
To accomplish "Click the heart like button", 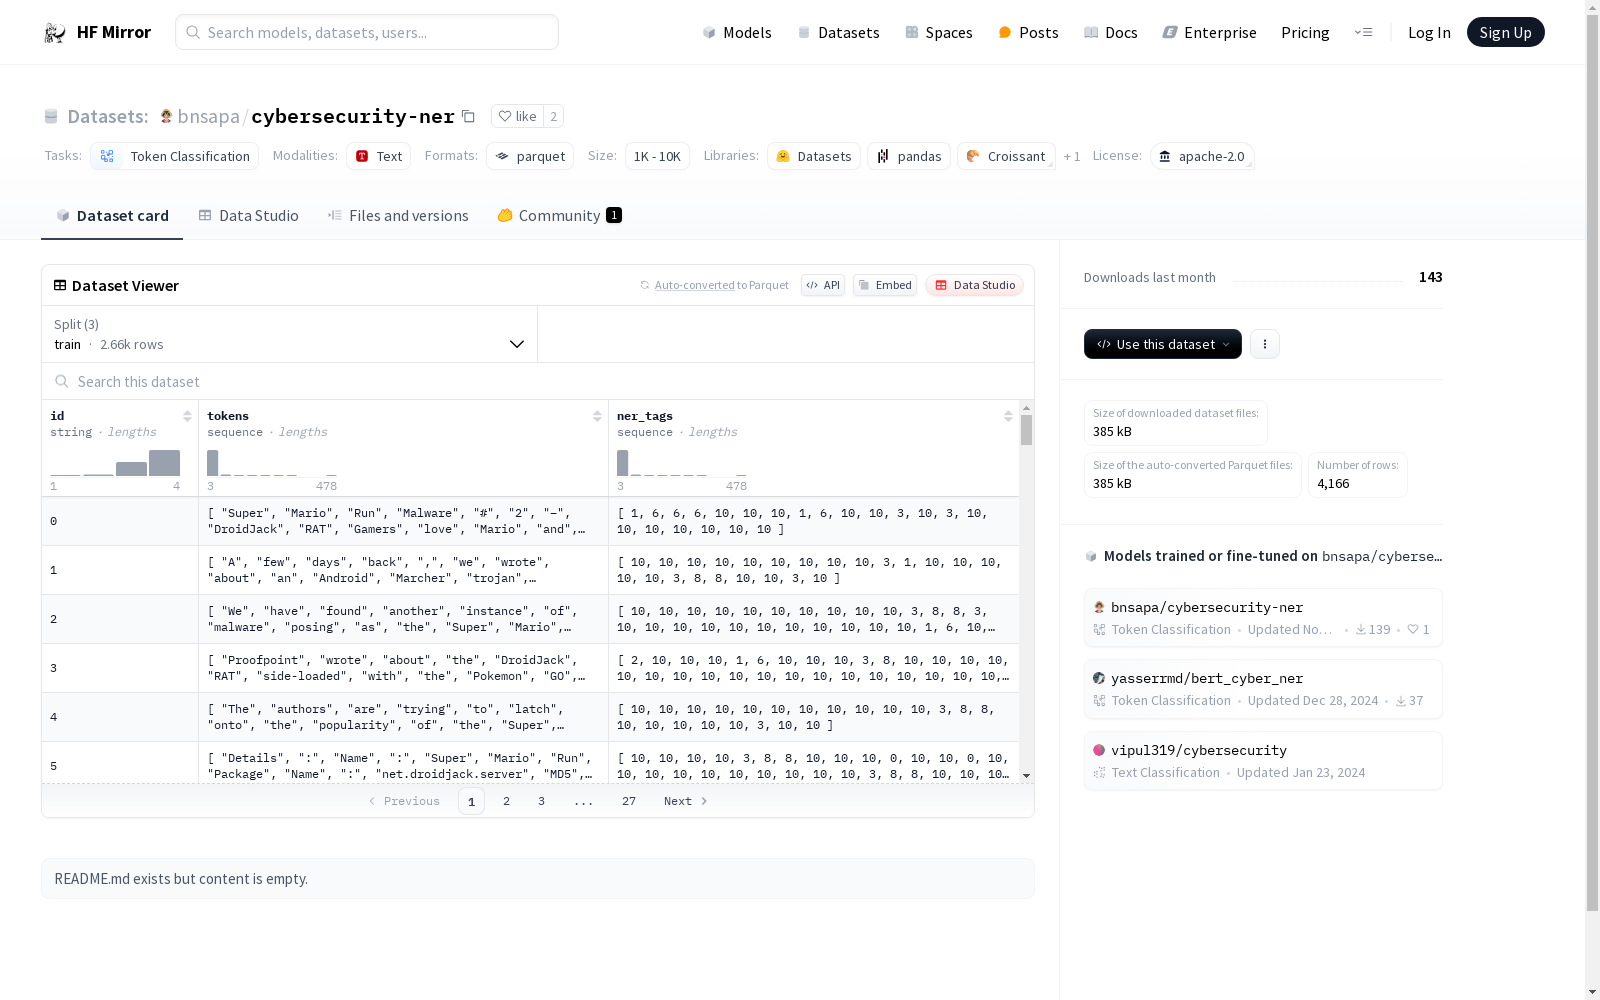I will [518, 116].
